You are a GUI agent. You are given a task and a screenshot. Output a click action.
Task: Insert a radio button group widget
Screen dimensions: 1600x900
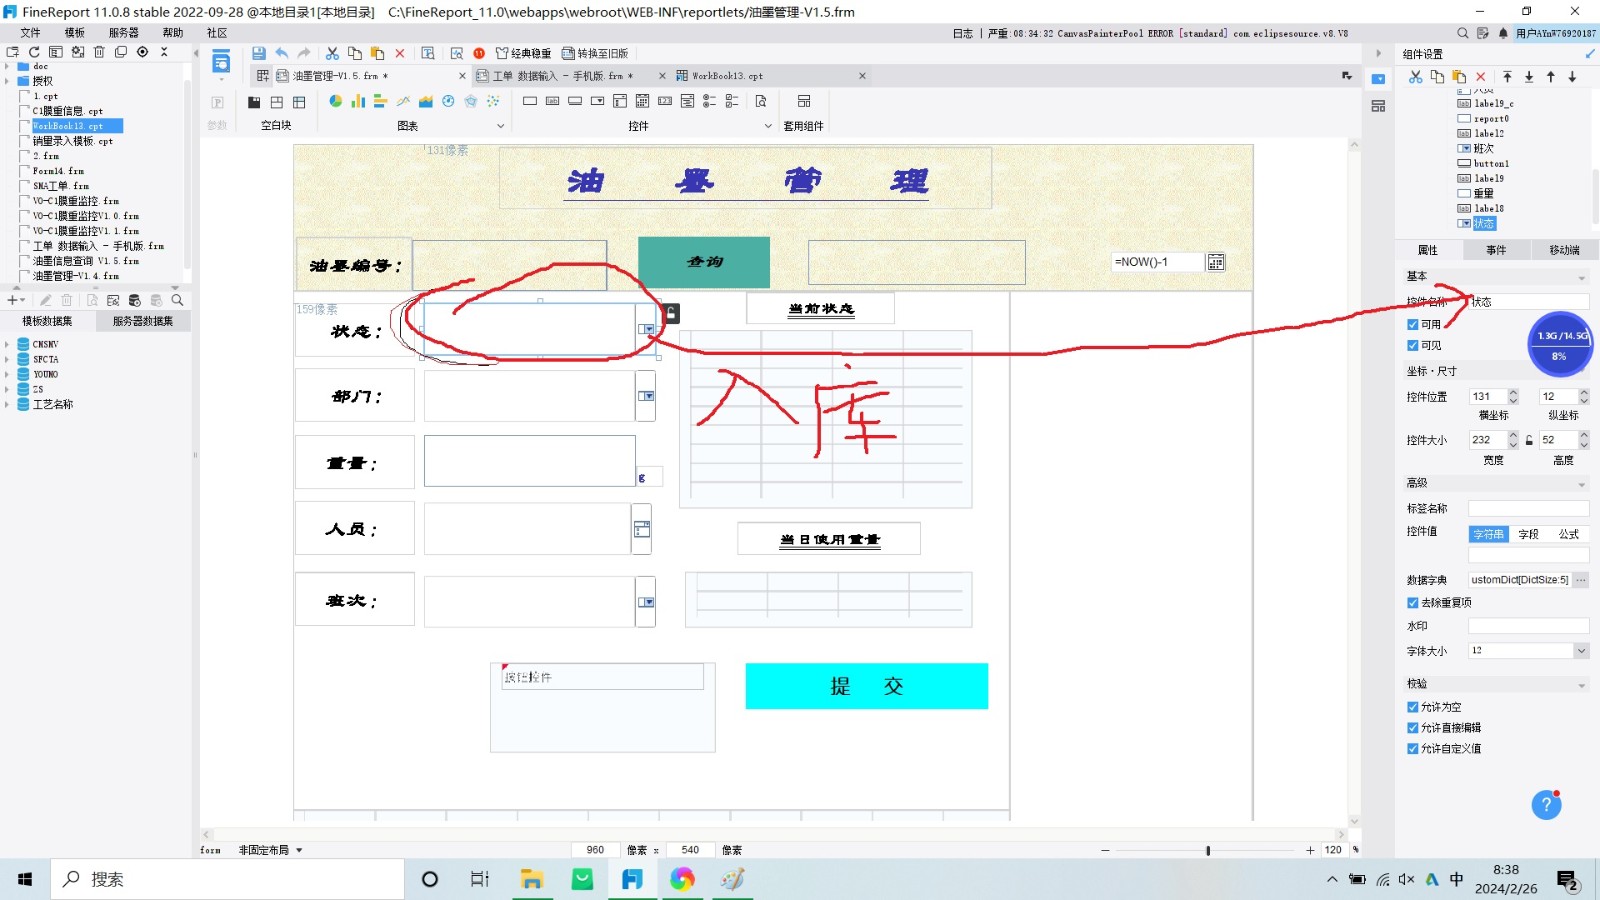pyautogui.click(x=709, y=101)
